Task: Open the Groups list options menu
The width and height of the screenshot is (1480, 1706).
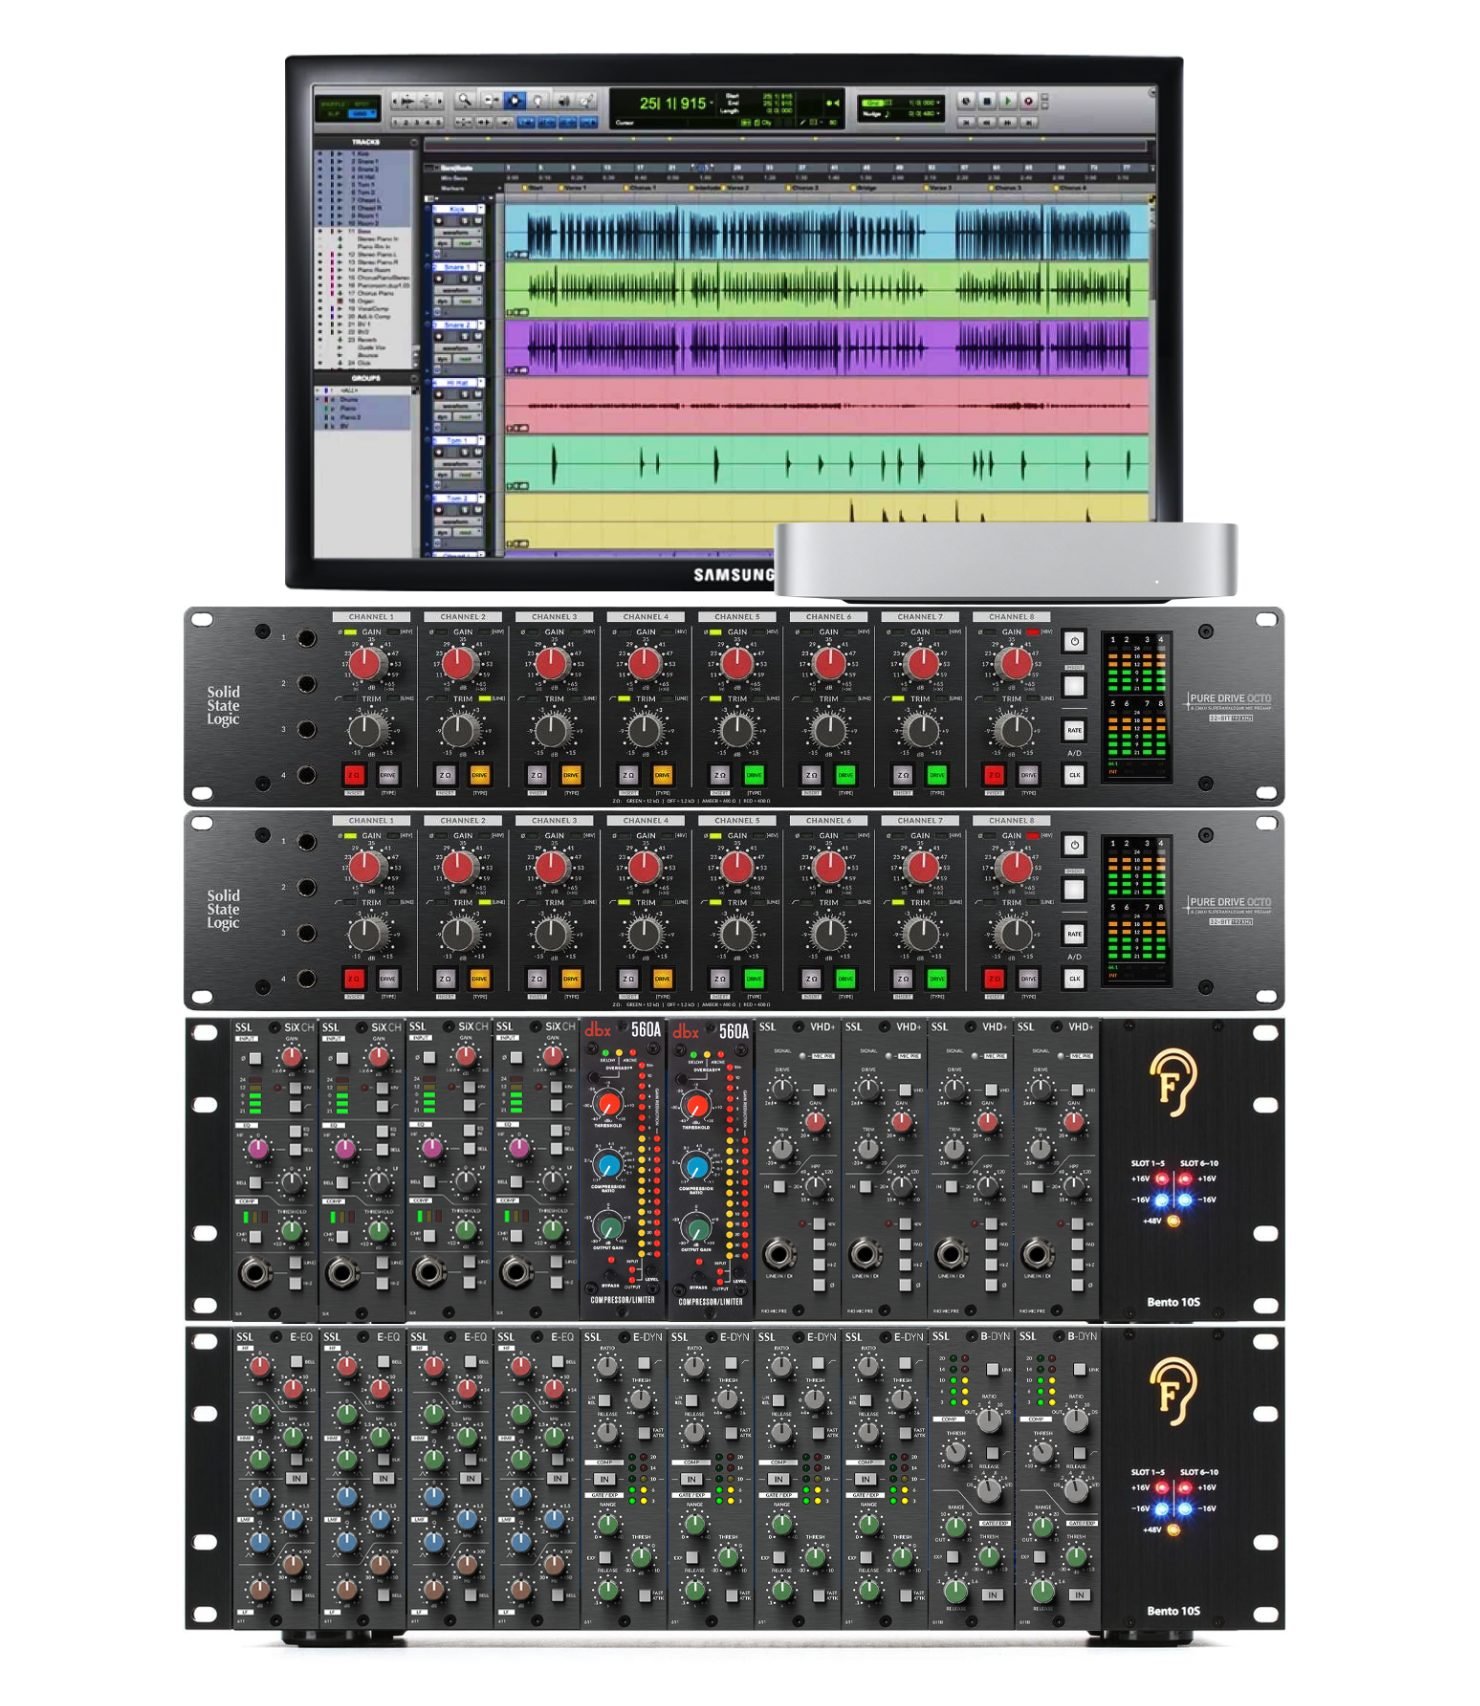Action: pyautogui.click(x=414, y=378)
